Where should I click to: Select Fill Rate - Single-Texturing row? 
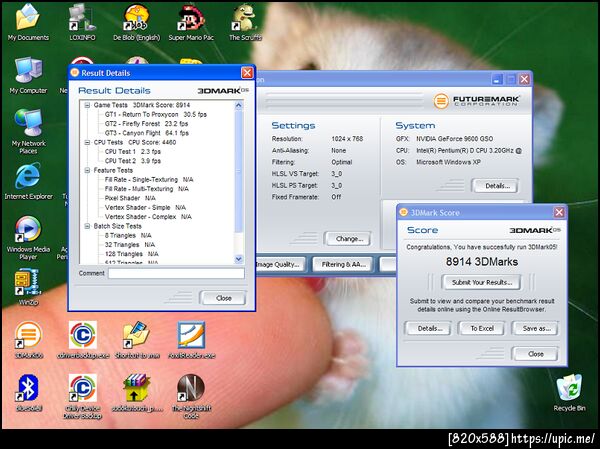[x=149, y=180]
